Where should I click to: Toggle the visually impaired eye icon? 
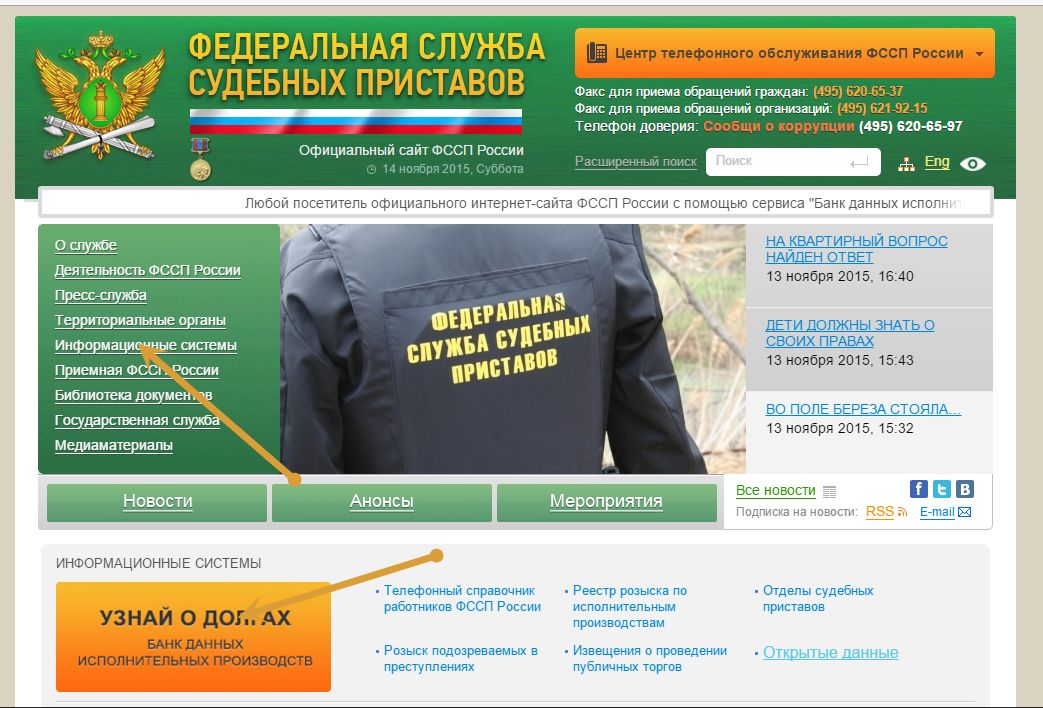coord(972,164)
